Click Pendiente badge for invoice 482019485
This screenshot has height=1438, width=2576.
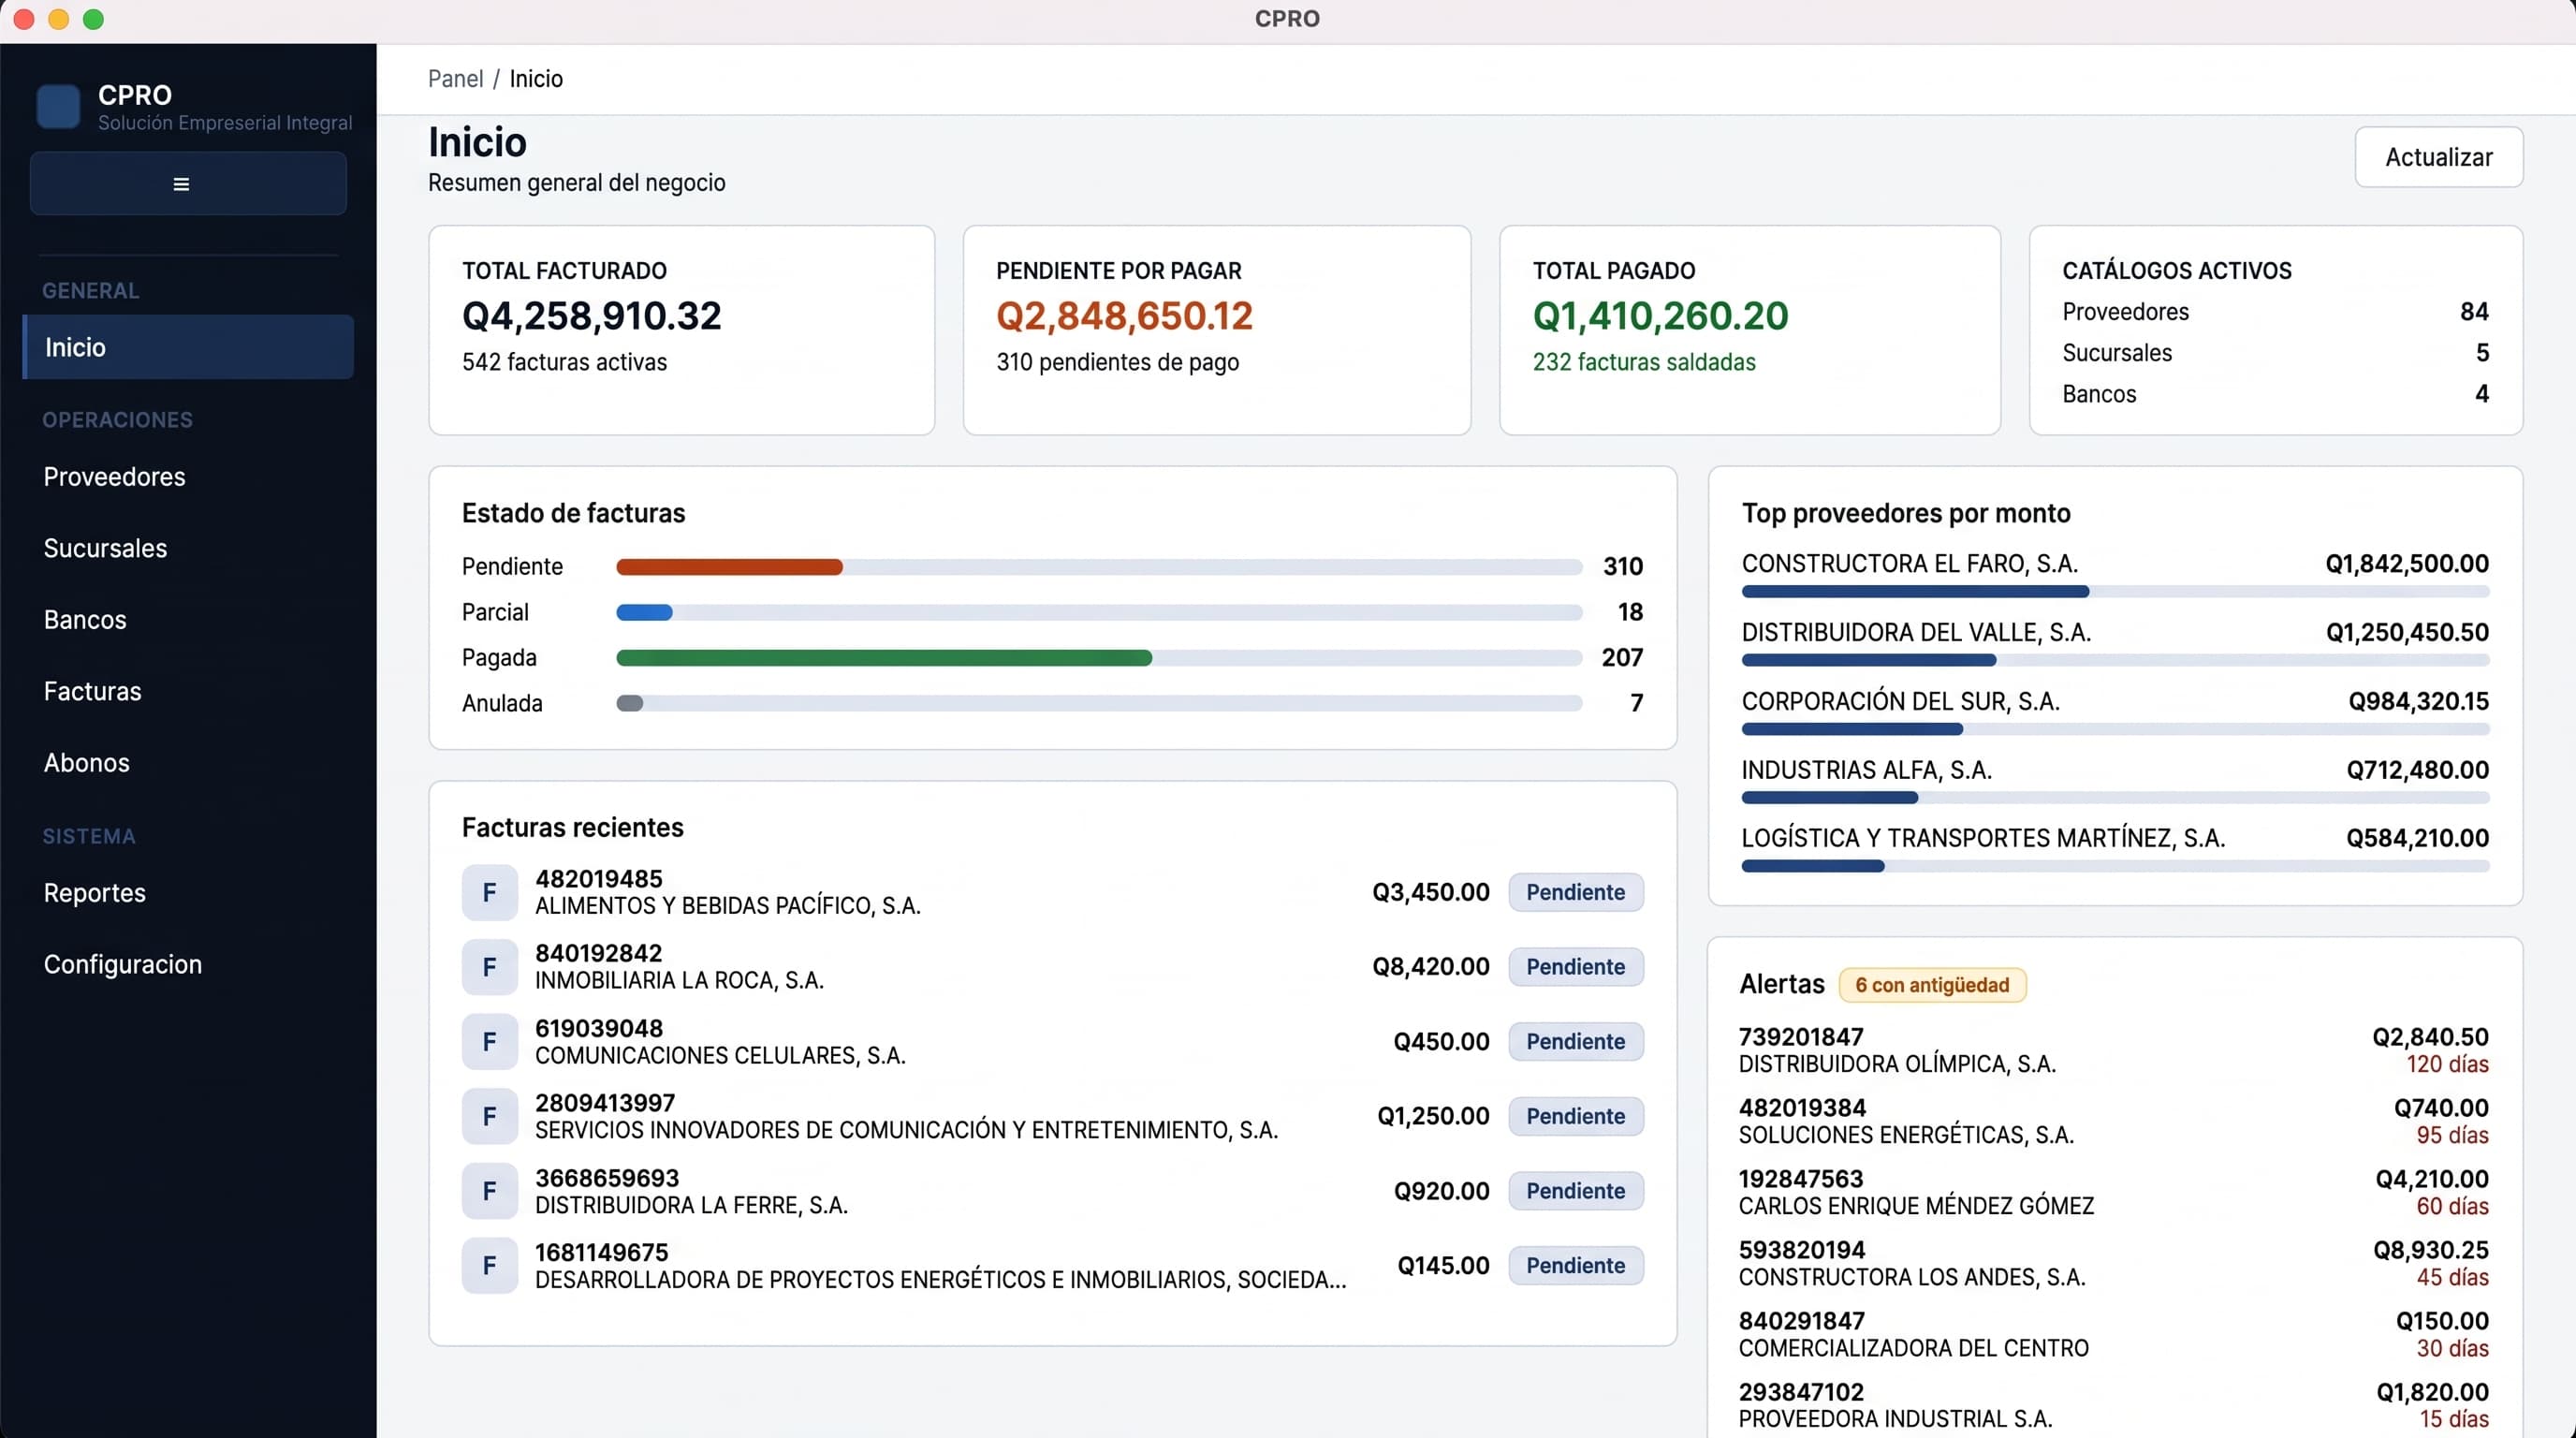1575,892
